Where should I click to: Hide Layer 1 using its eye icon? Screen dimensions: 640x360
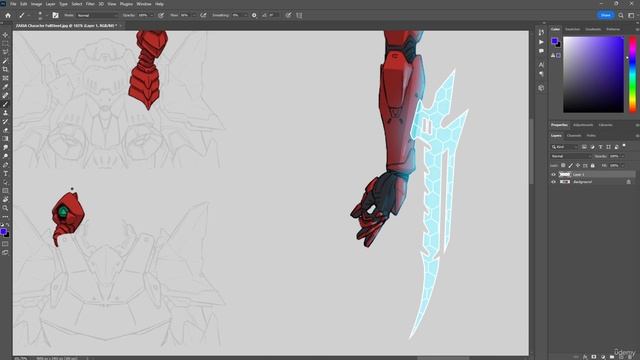pyautogui.click(x=553, y=175)
